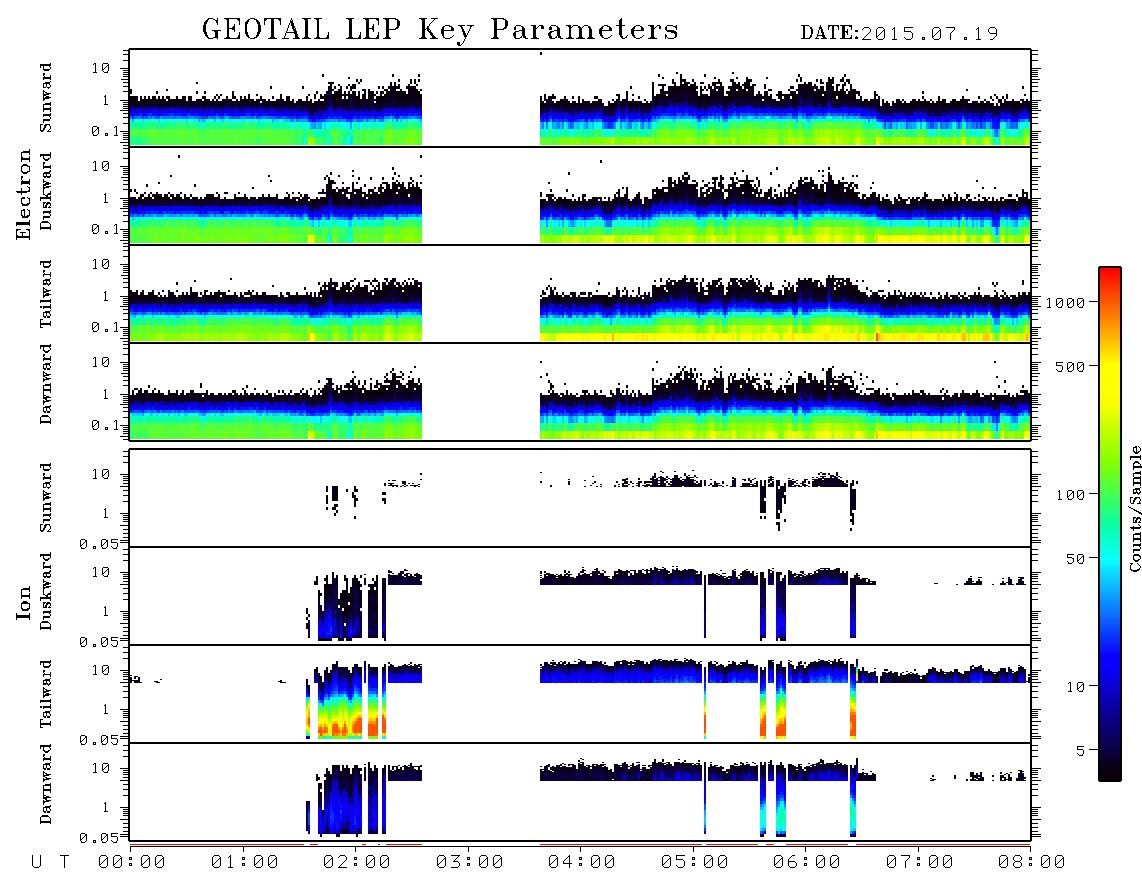Click the "1" energy tick of Electron Duskward panel
The width and height of the screenshot is (1142, 880).
(106, 199)
